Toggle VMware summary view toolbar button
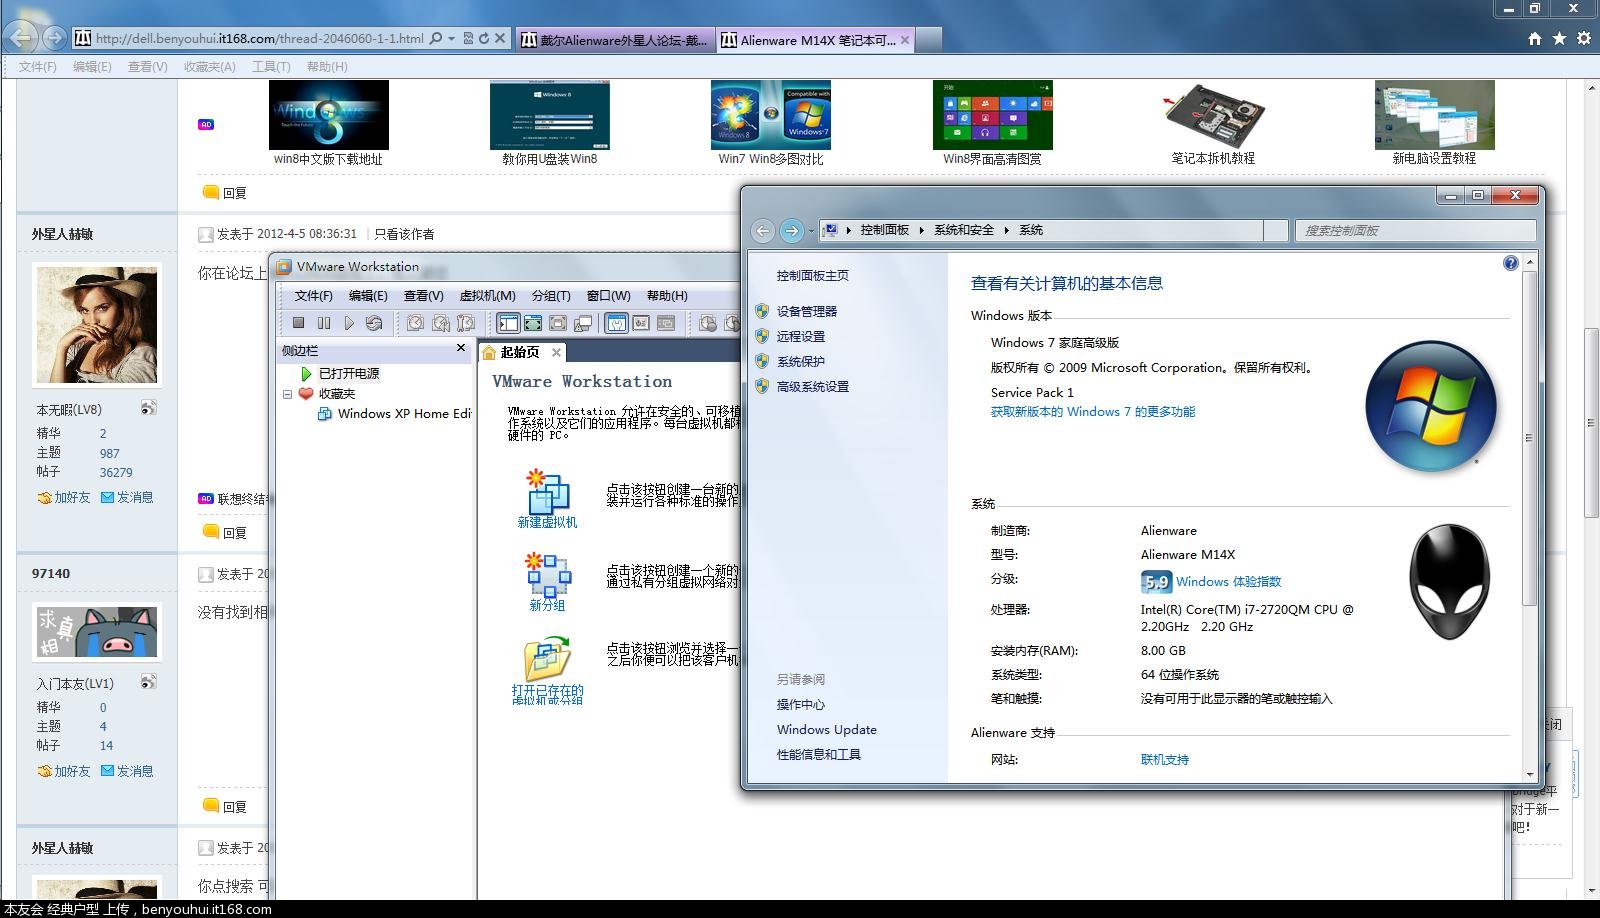 pos(616,323)
